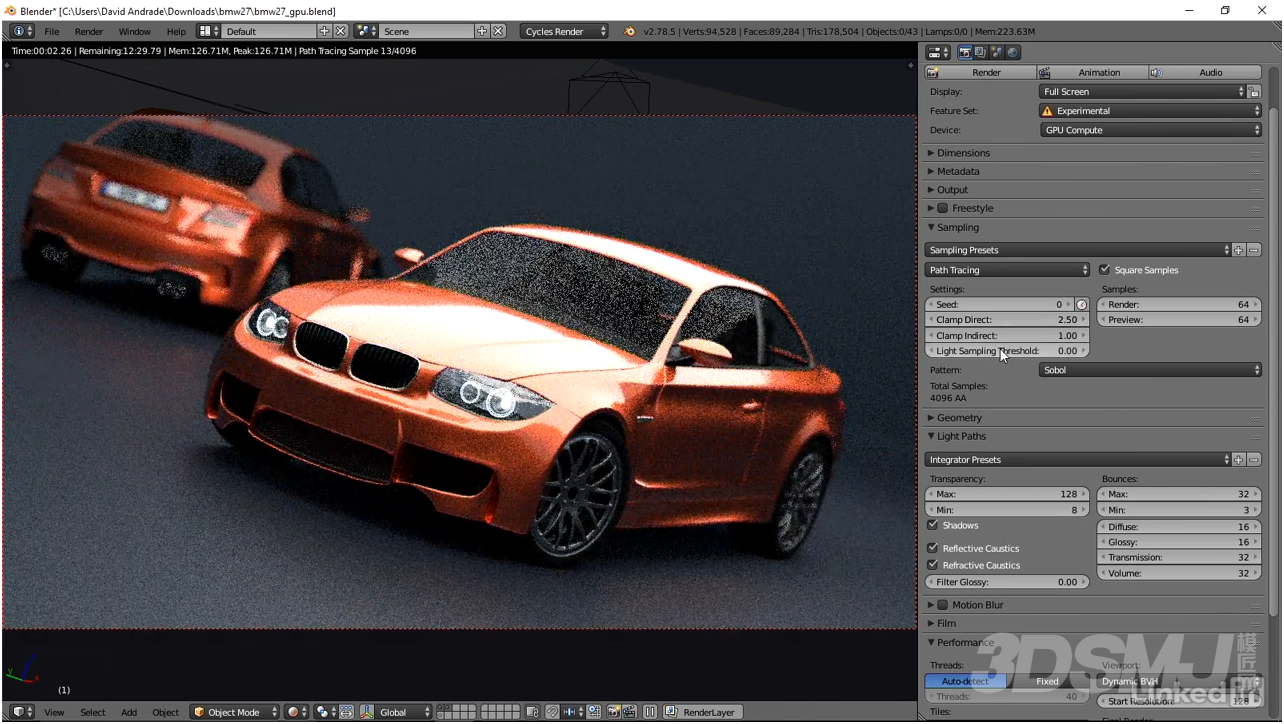The width and height of the screenshot is (1284, 724).
Task: Enable the Motion Blur checkbox
Action: coord(942,605)
